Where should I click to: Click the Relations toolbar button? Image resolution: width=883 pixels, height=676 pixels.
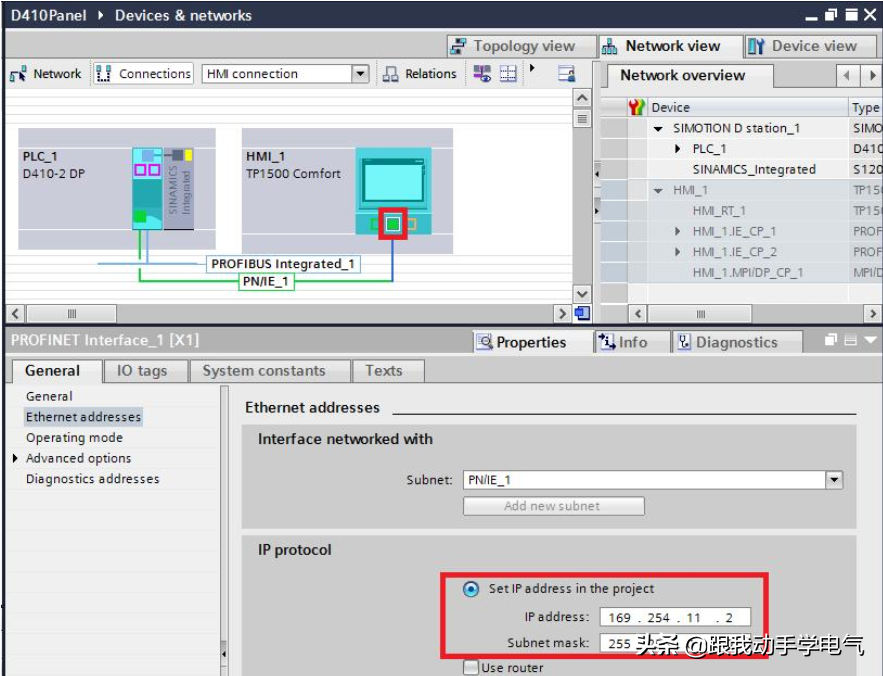click(x=420, y=74)
